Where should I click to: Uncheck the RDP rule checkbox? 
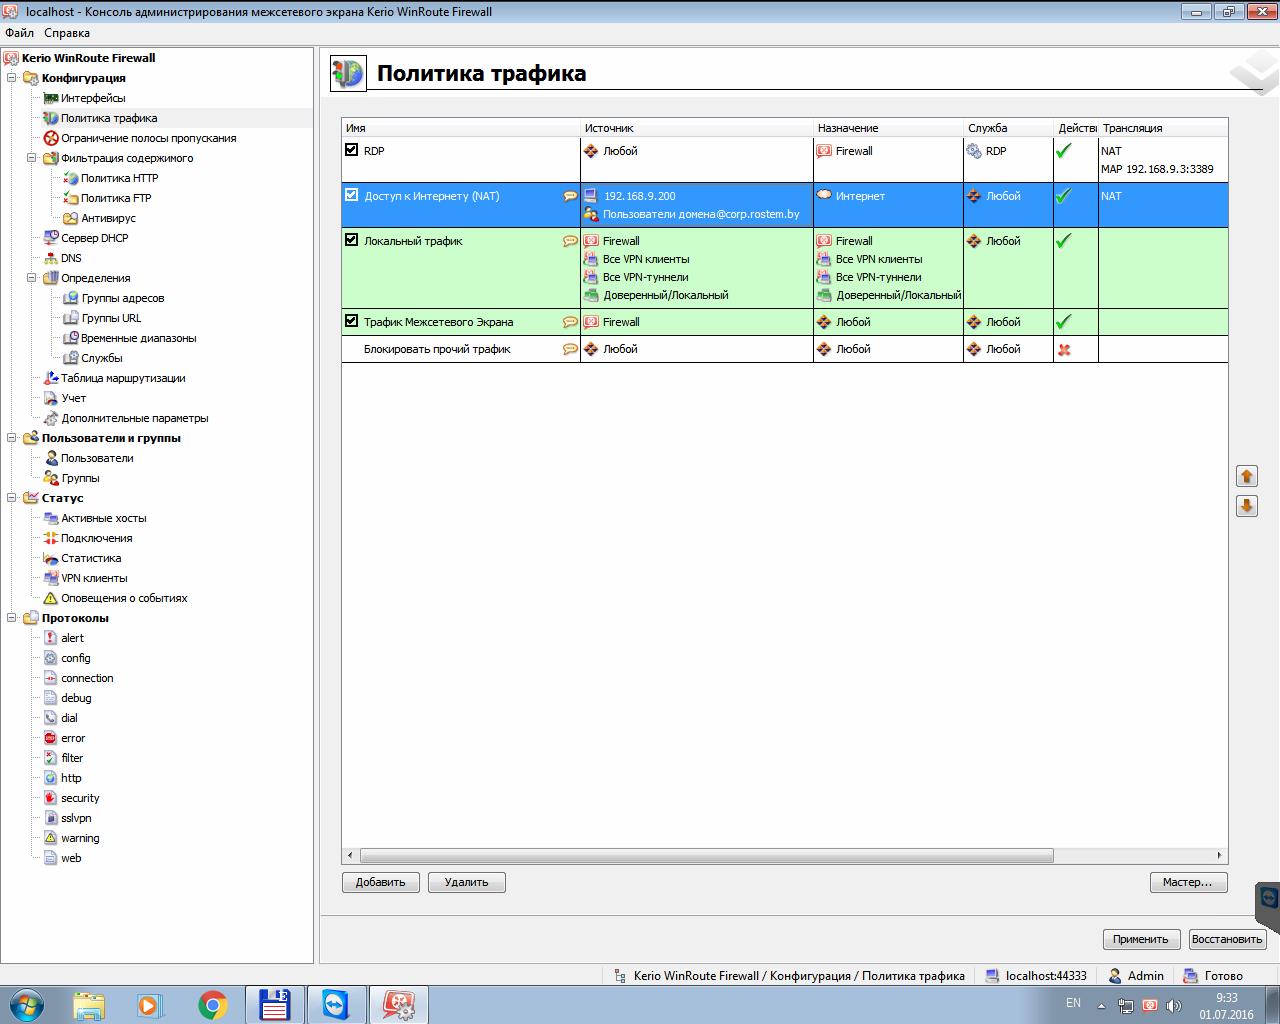(351, 150)
